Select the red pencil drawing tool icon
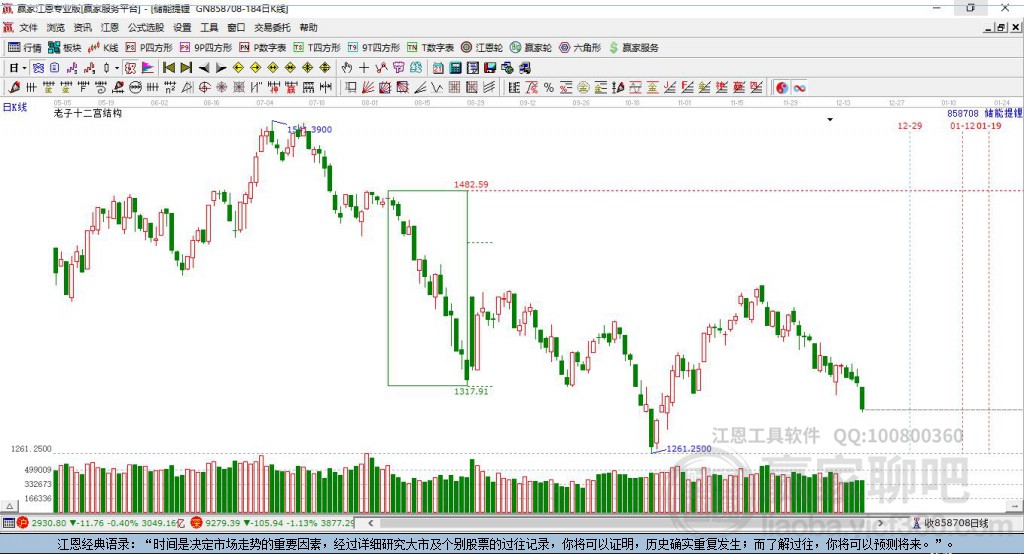Screen dimensions: 1024x554 pos(14,88)
